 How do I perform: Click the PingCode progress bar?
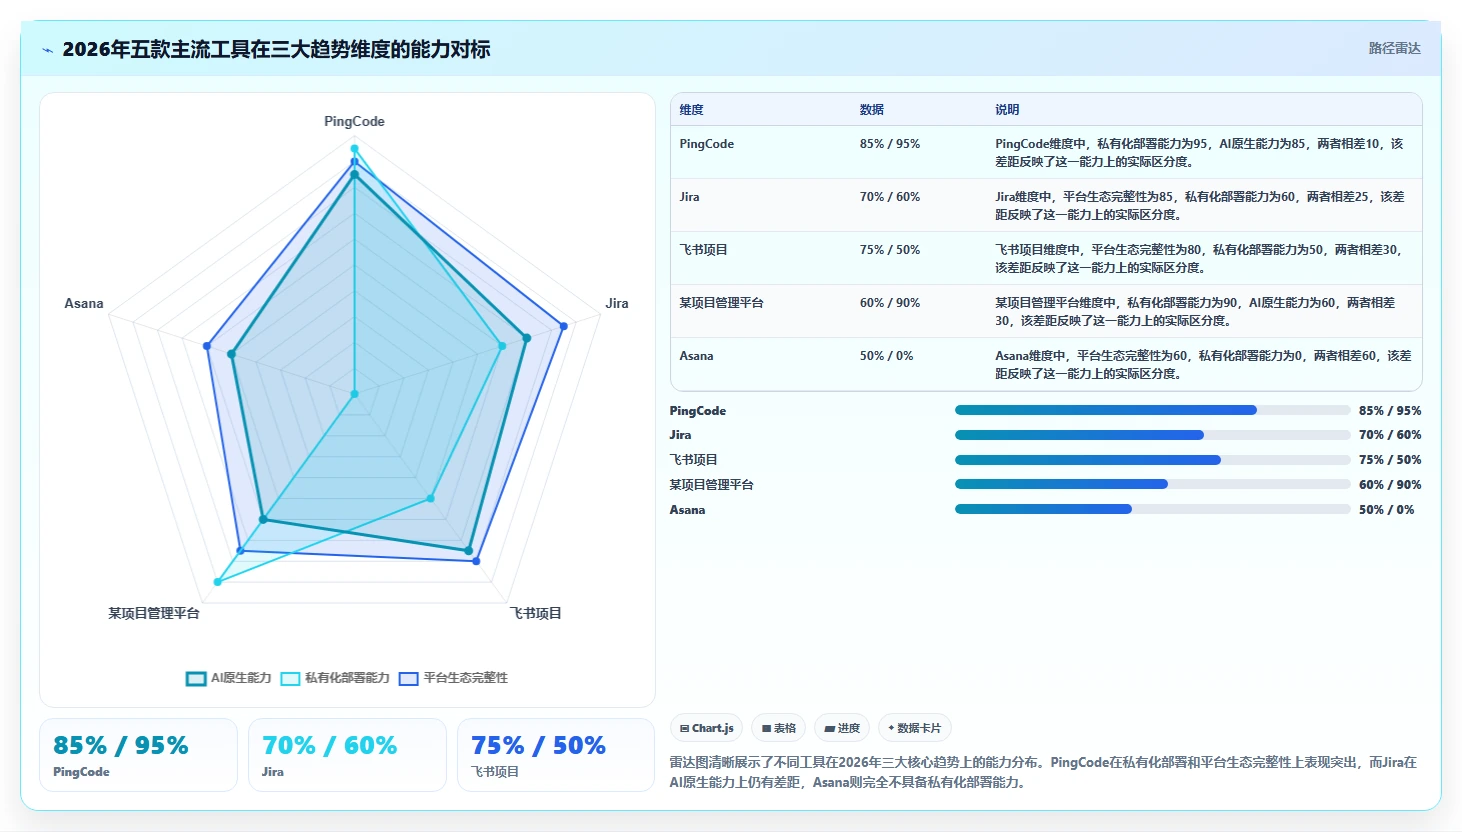pyautogui.click(x=1152, y=410)
